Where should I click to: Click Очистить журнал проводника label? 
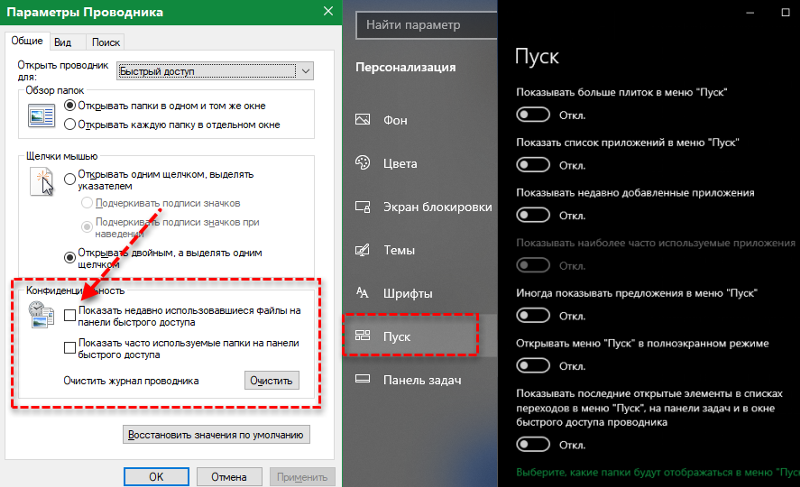pyautogui.click(x=131, y=381)
